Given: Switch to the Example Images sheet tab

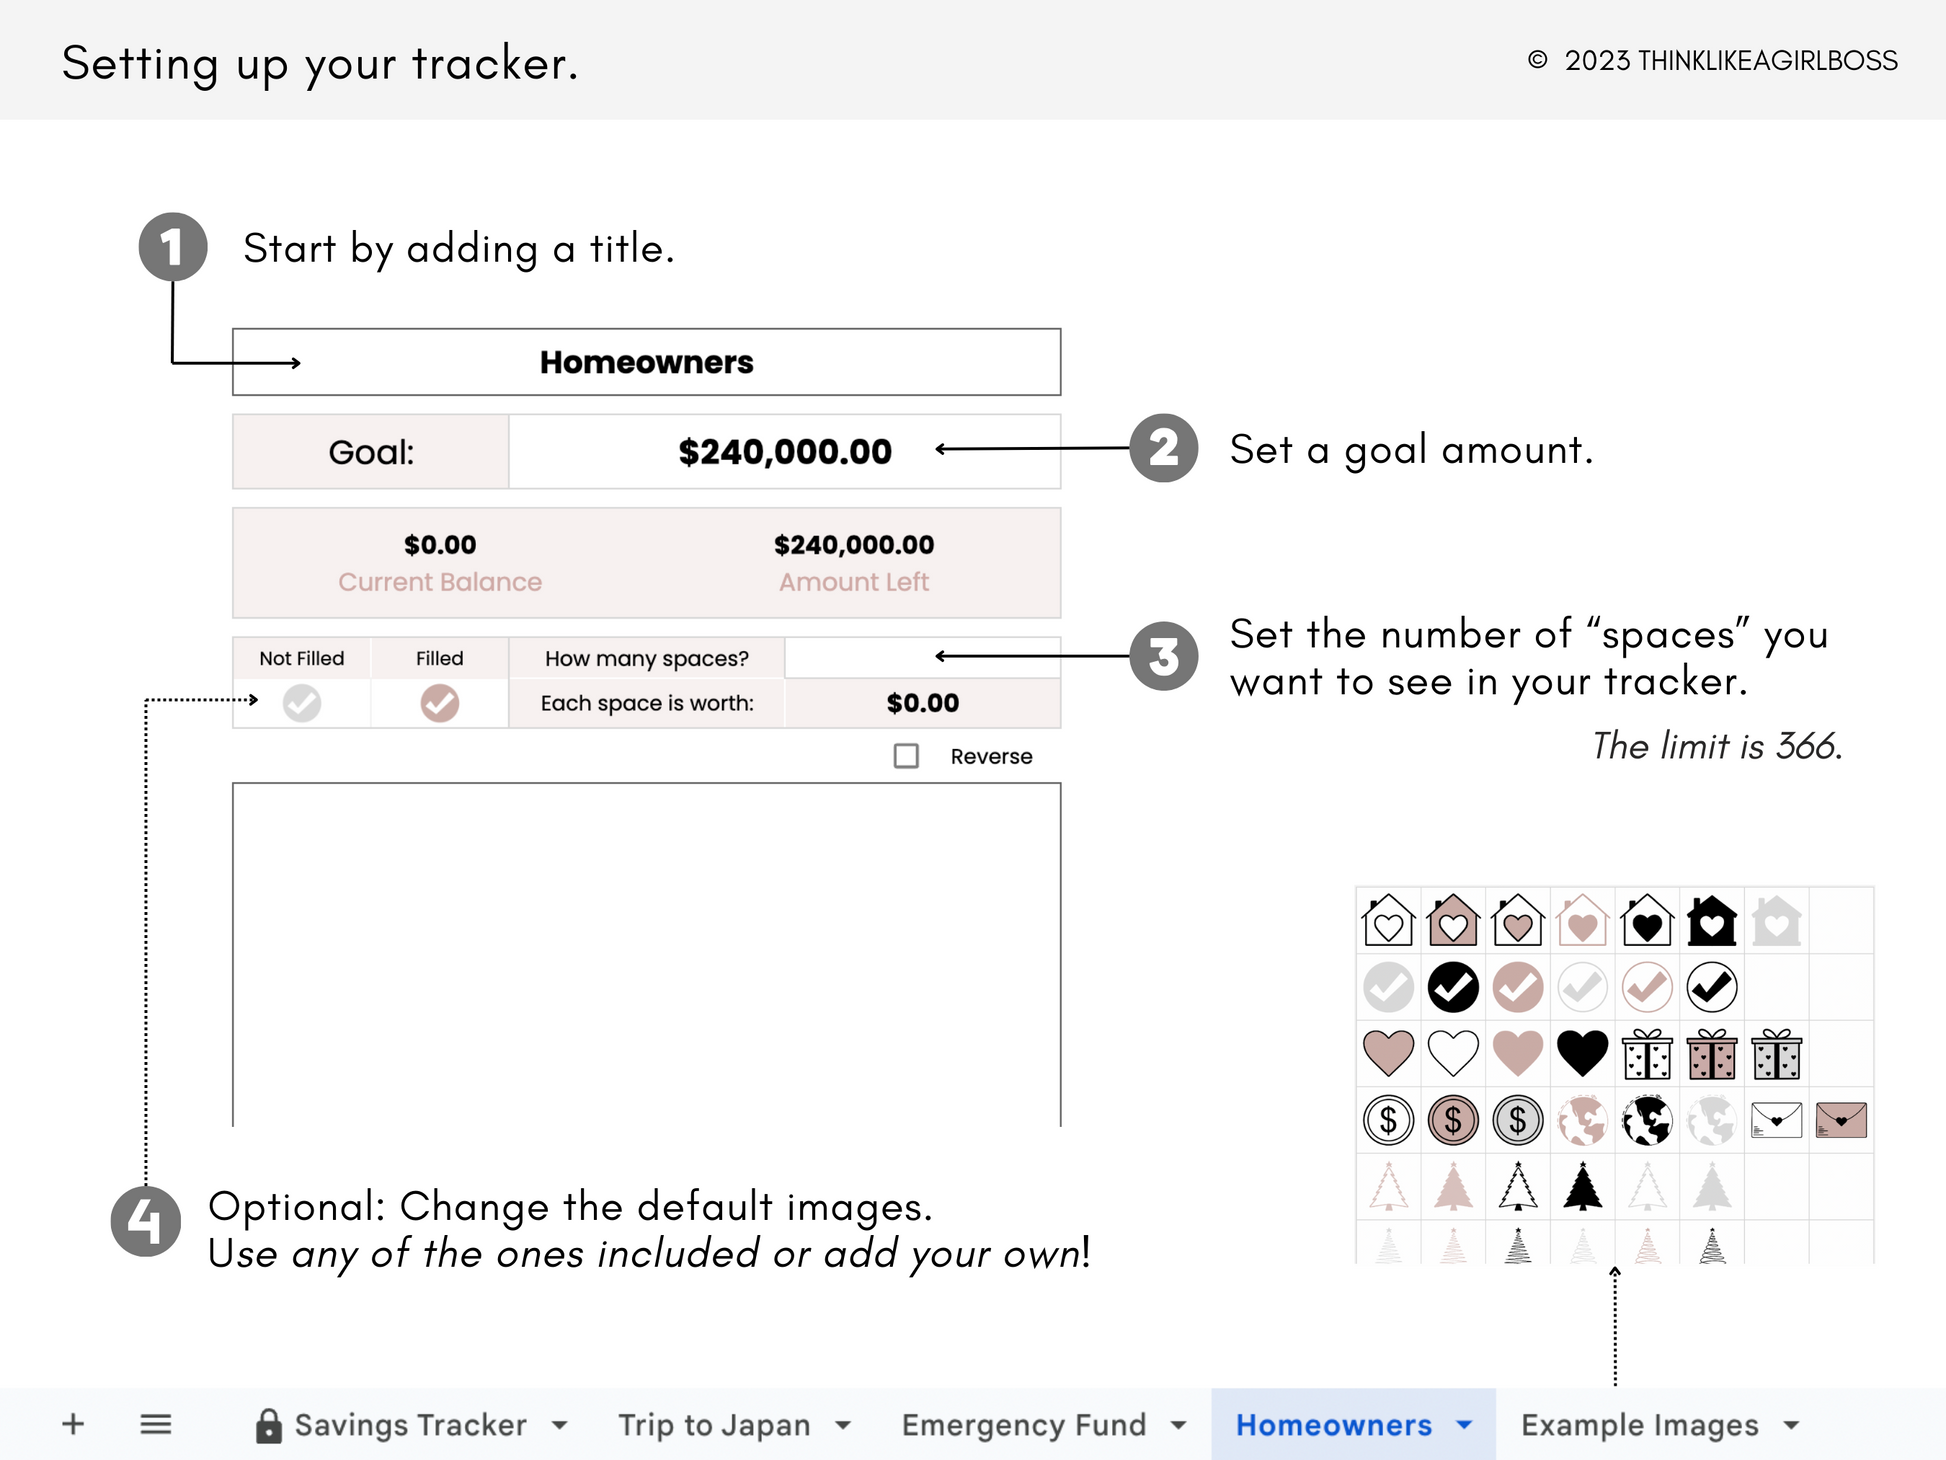Looking at the screenshot, I should pos(1639,1425).
